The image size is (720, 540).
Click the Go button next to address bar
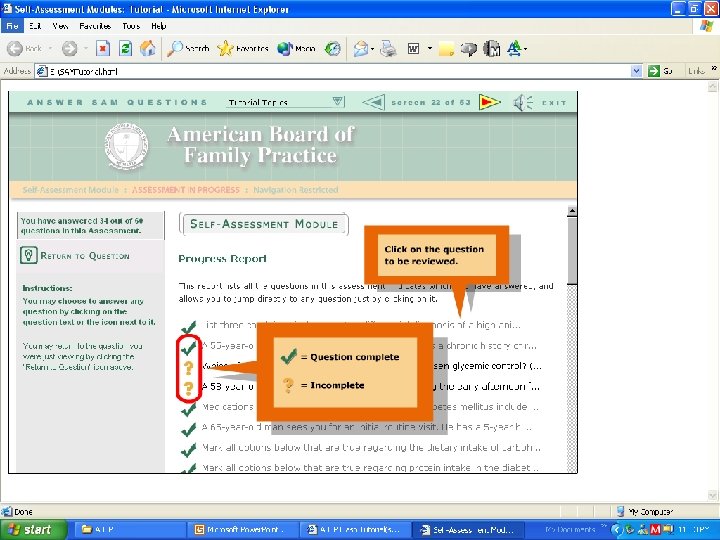[x=660, y=71]
